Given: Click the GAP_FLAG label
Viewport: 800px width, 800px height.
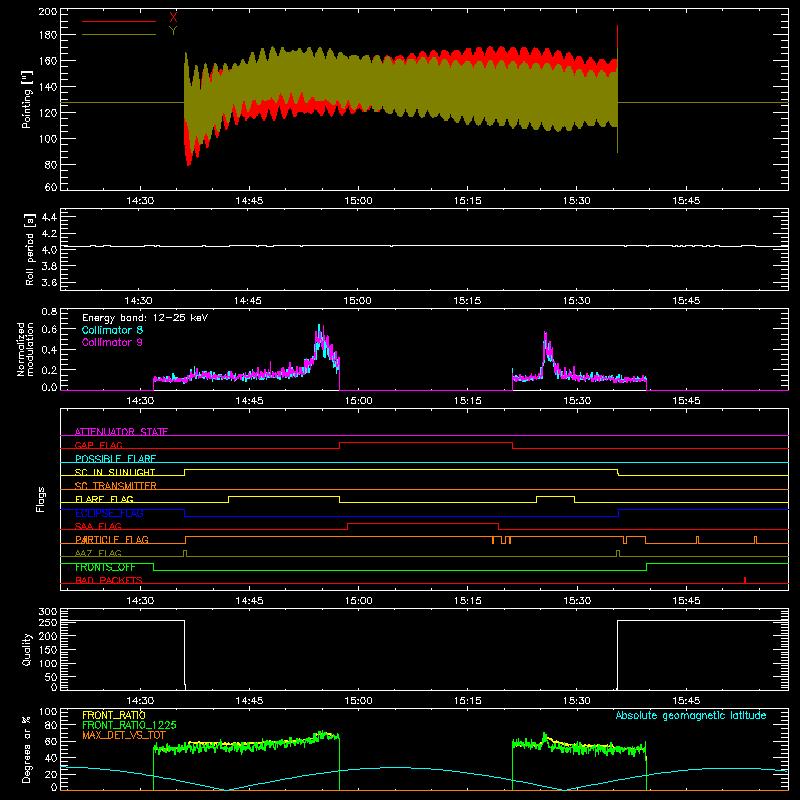Looking at the screenshot, I should pyautogui.click(x=98, y=445).
